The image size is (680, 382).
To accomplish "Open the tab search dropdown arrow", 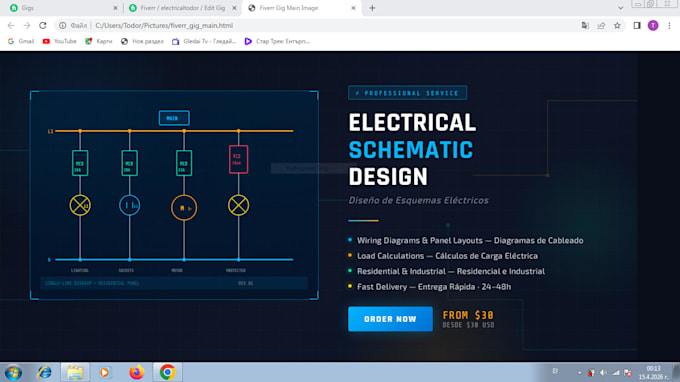I will pos(621,8).
